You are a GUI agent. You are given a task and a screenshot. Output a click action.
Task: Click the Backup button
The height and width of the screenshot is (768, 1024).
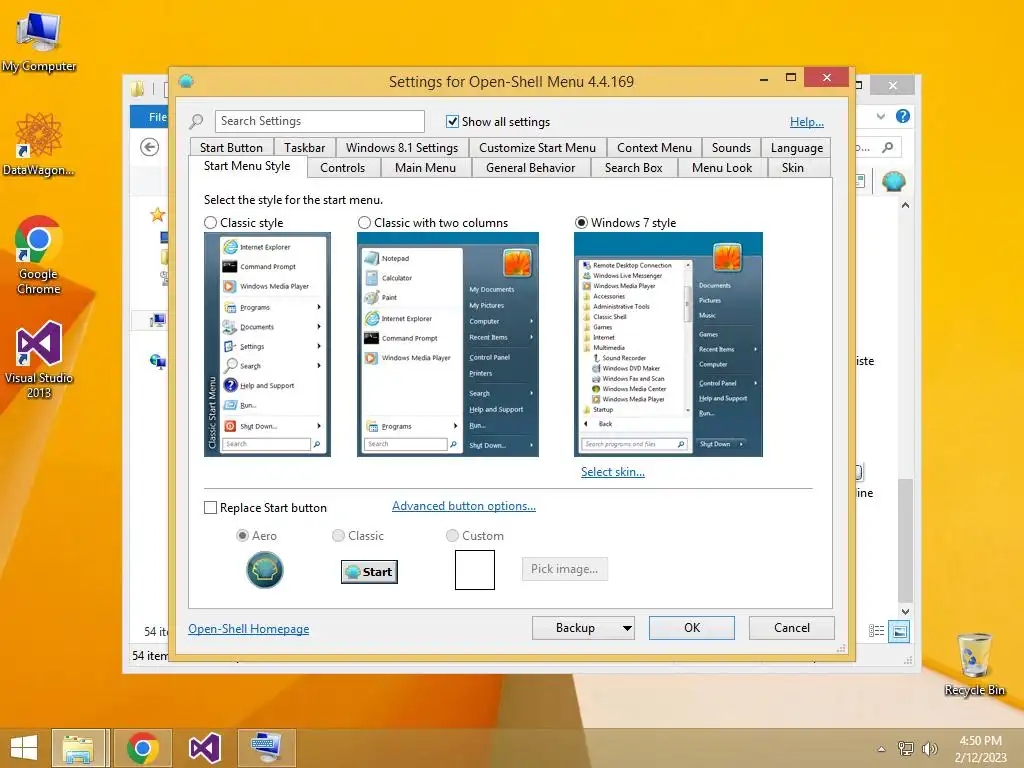pyautogui.click(x=575, y=628)
